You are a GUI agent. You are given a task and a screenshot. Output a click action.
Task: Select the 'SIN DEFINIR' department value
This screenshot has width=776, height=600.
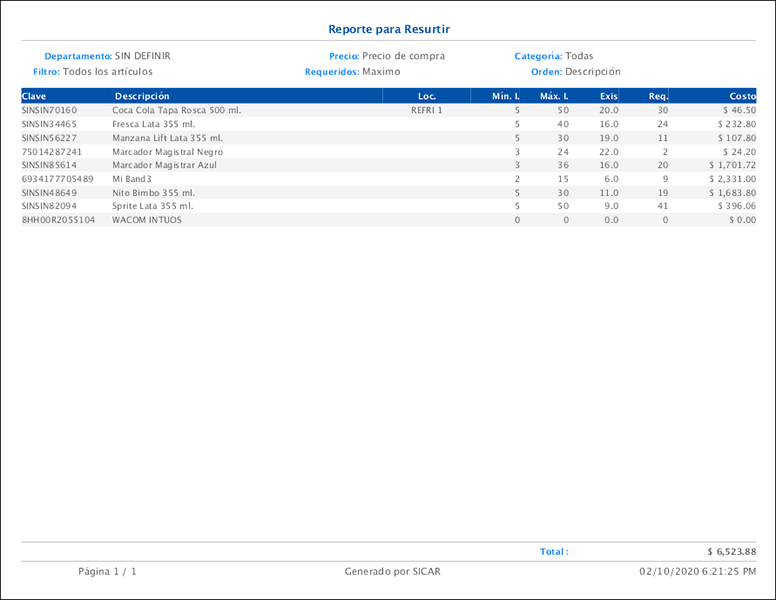143,56
